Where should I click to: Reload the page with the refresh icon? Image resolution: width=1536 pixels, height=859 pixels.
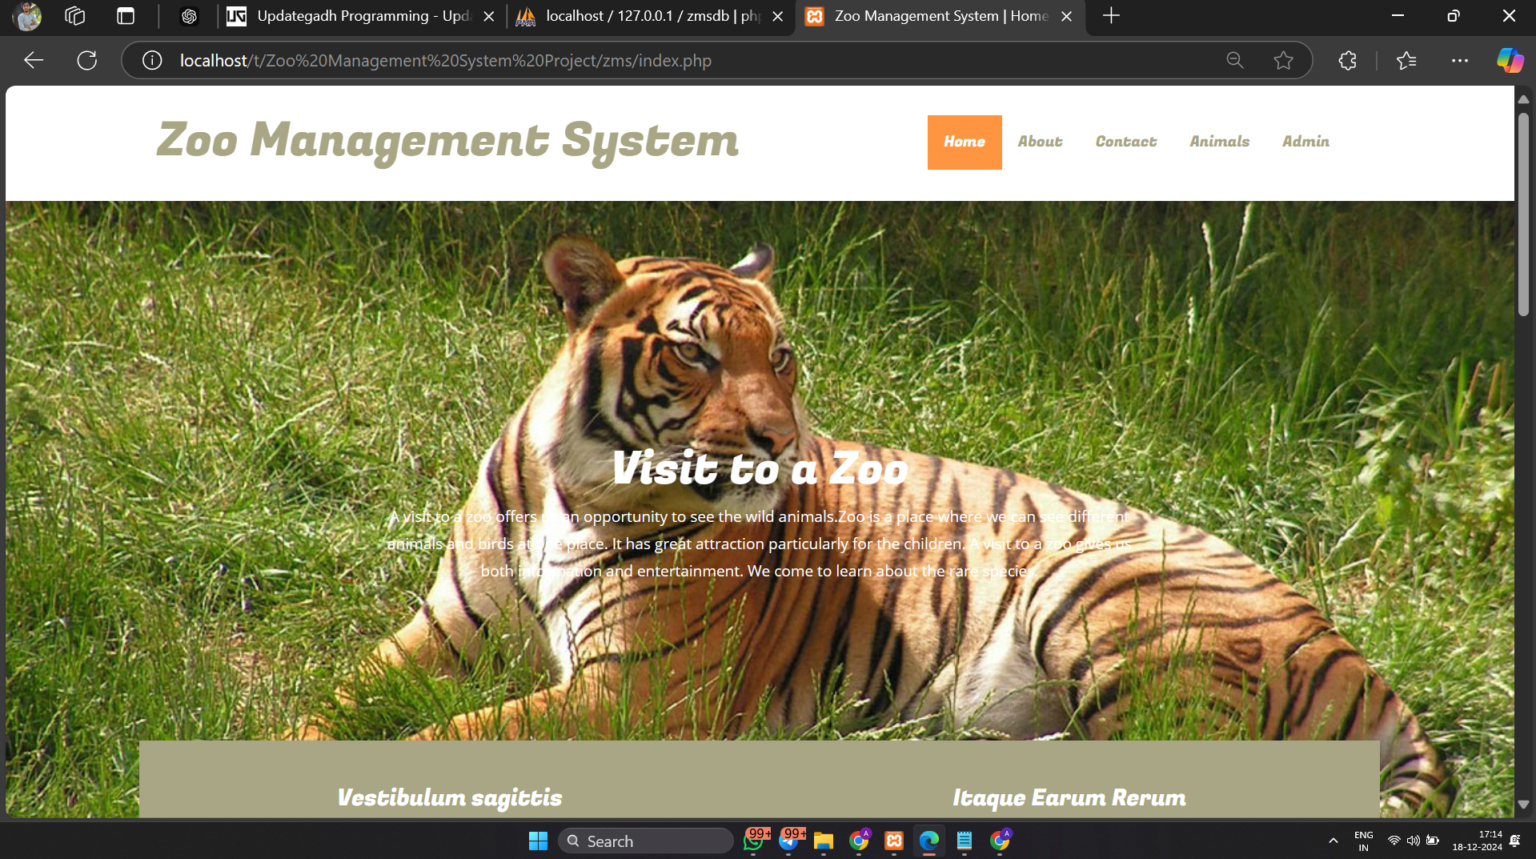[x=86, y=60]
